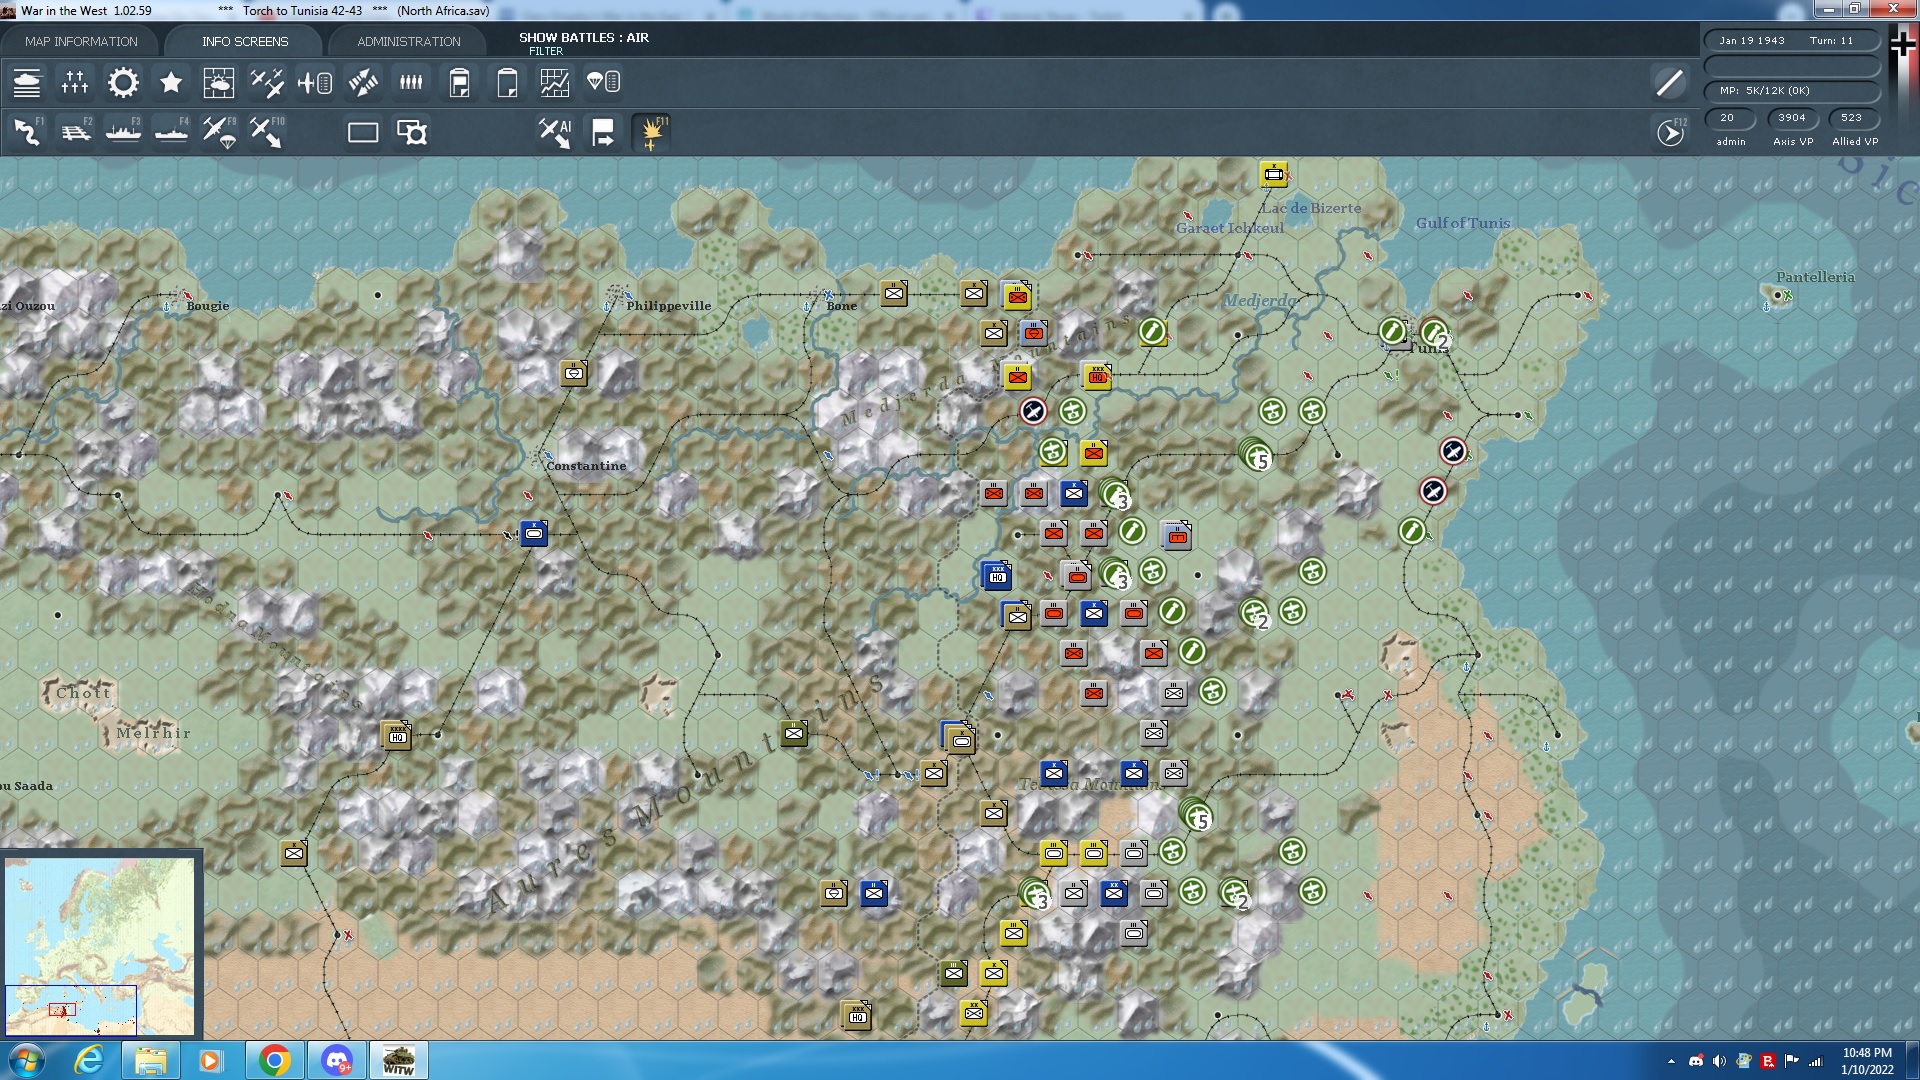Select the yellow unit on Bizerte coast
Screen dimensions: 1920x1080
tap(1273, 175)
